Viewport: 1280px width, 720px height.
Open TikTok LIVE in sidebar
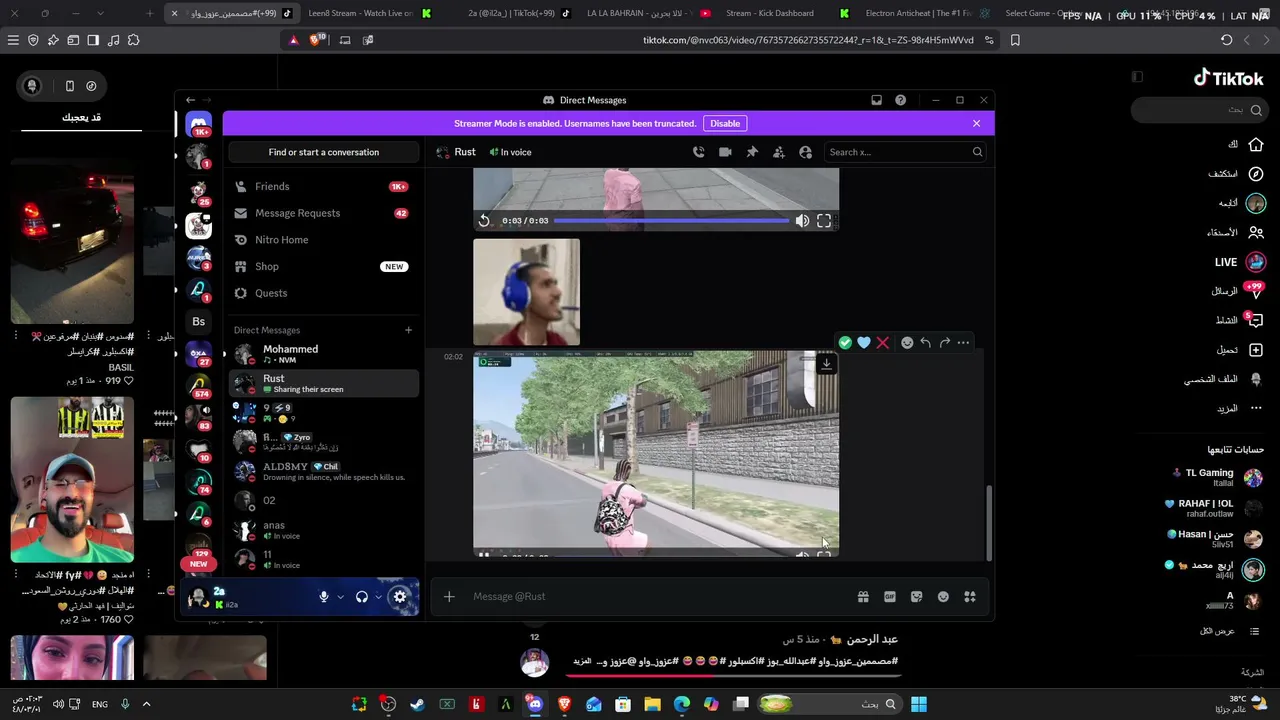point(1240,262)
